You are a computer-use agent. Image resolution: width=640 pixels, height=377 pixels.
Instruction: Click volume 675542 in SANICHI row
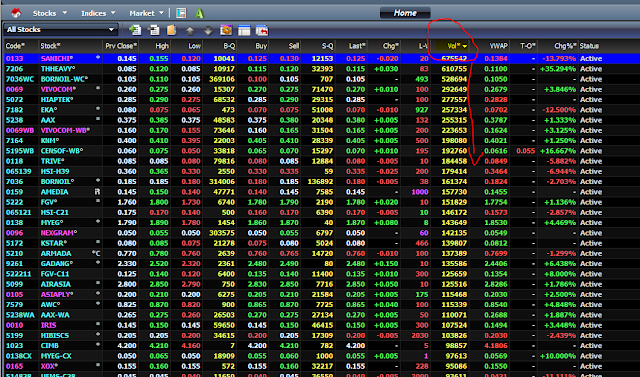(454, 58)
